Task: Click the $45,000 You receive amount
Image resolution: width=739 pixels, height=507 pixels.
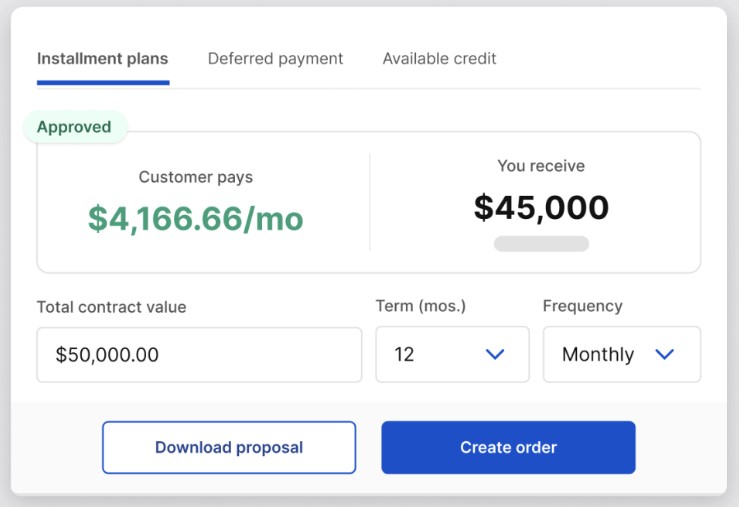Action: point(541,207)
